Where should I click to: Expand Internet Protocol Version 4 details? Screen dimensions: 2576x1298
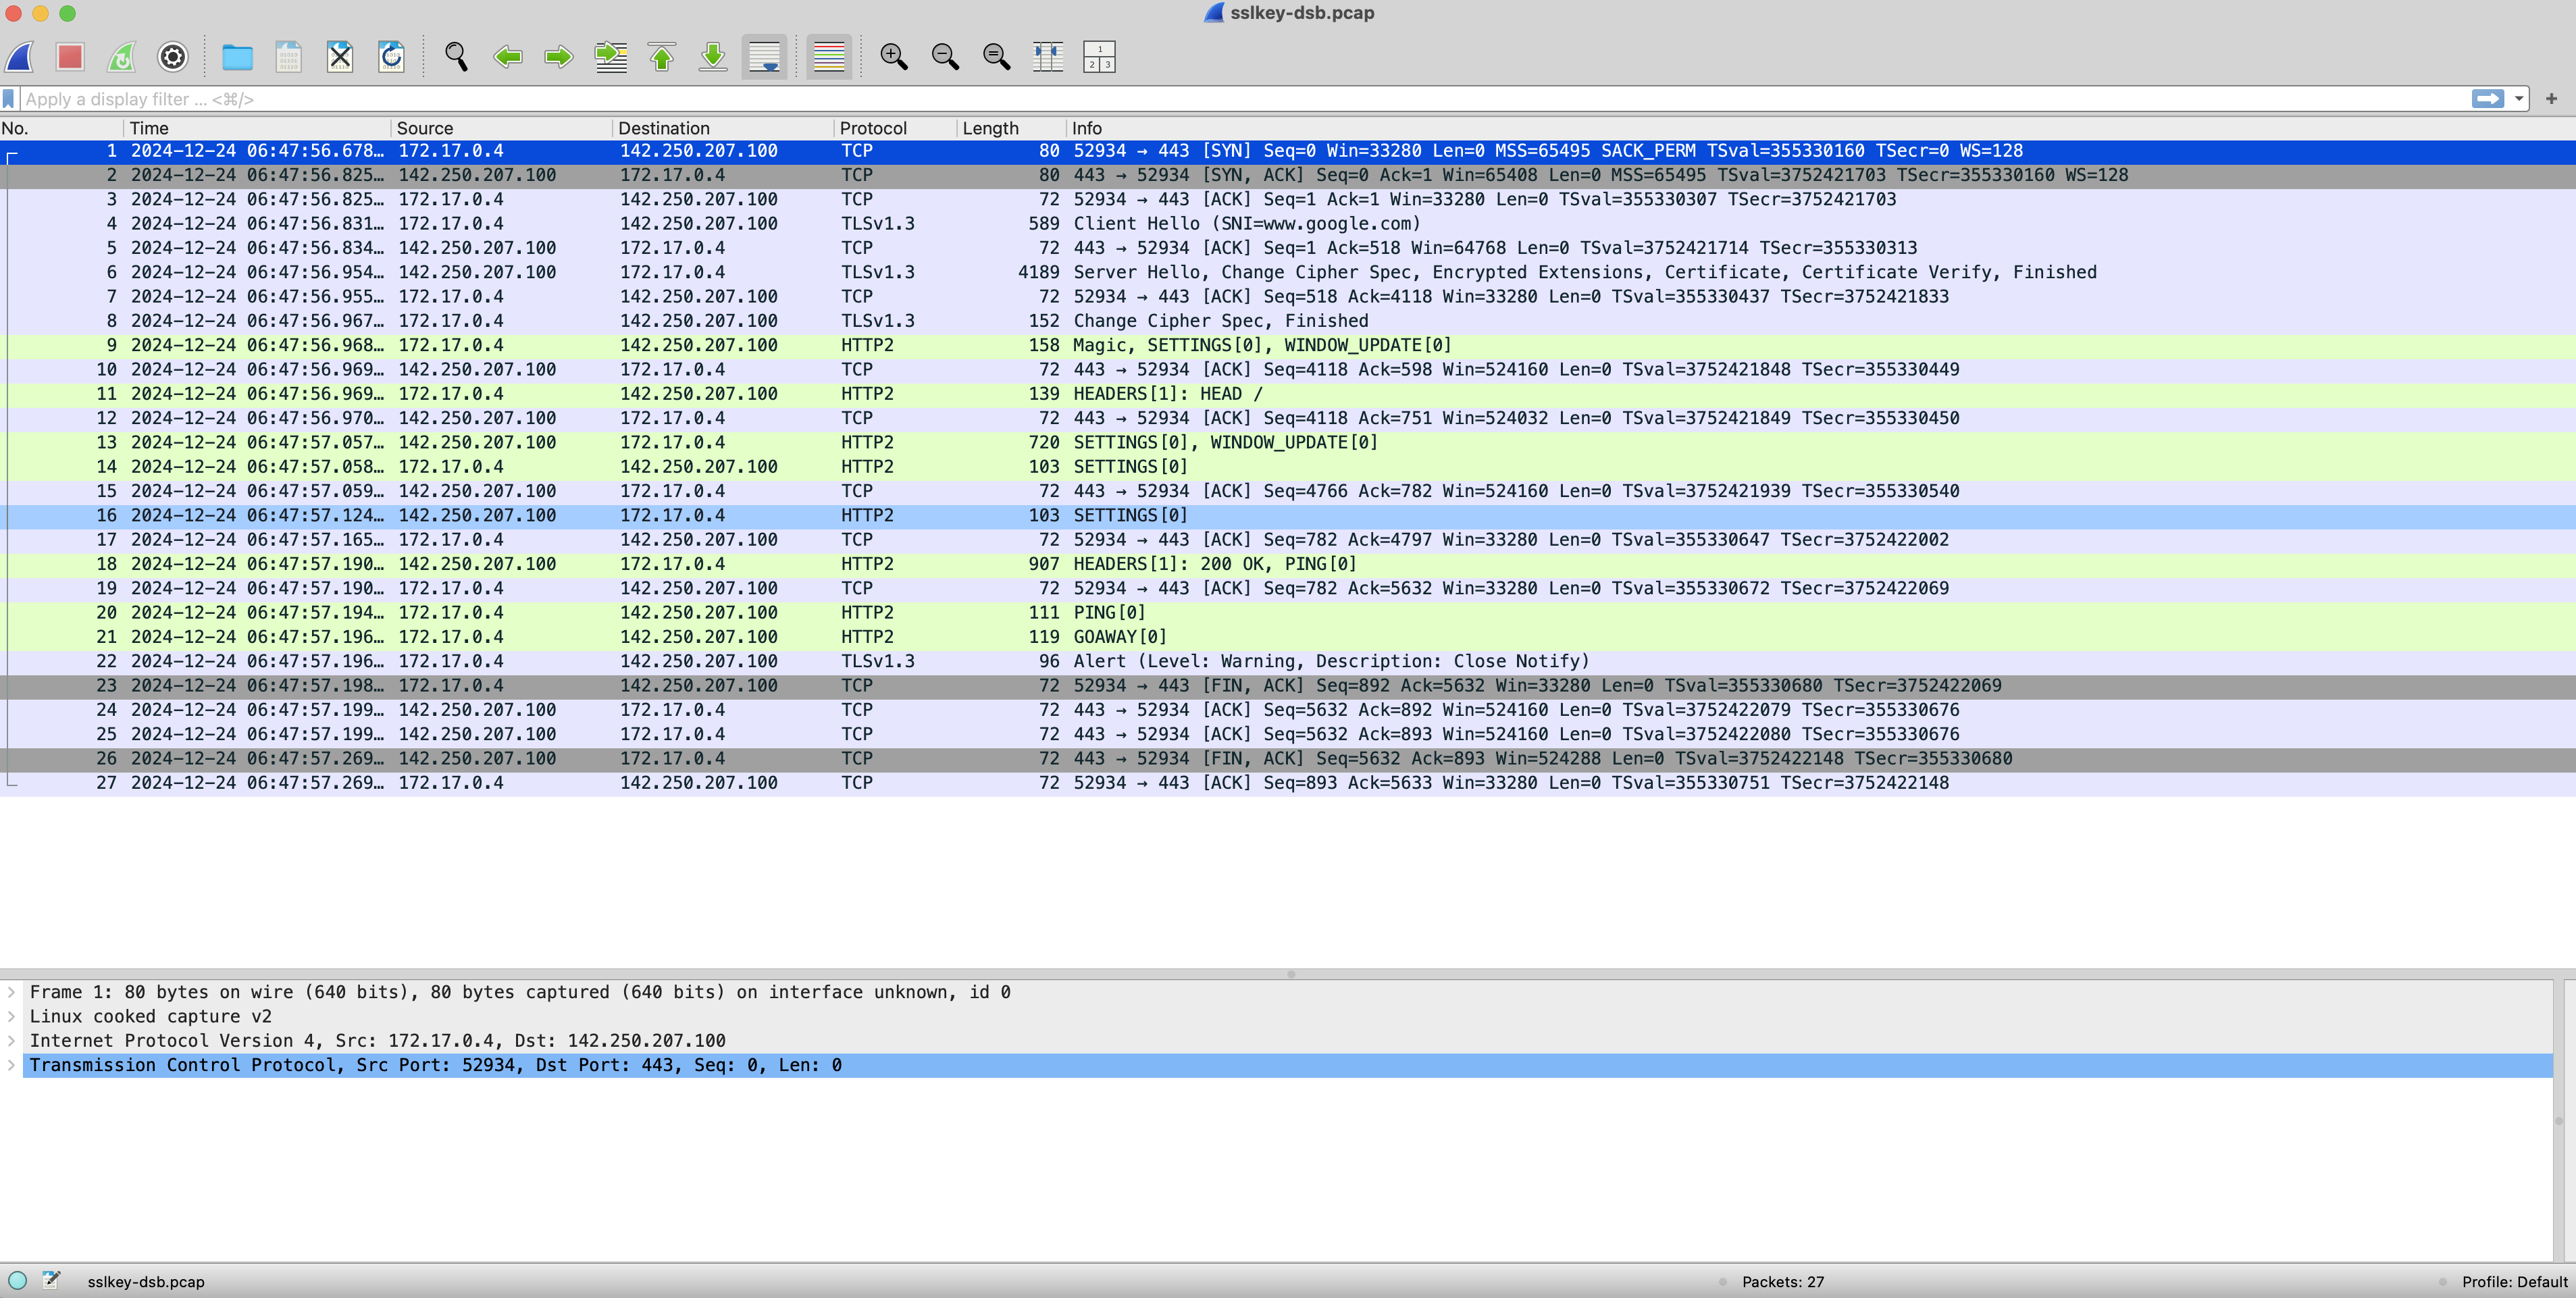pos(11,1041)
